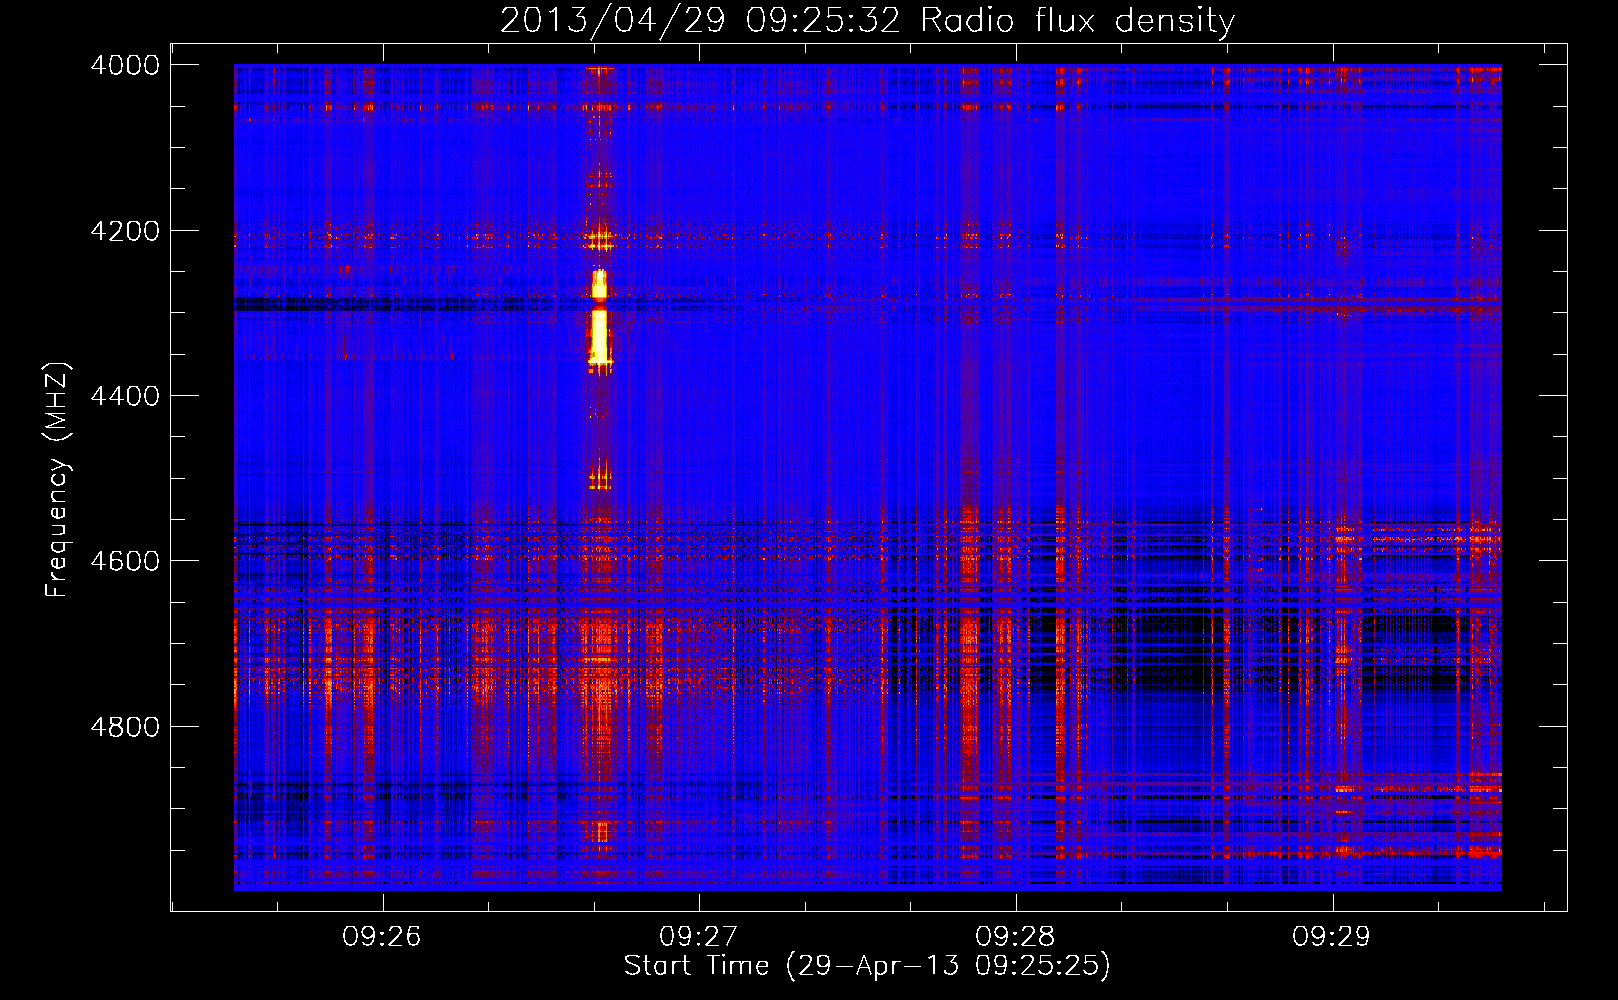Click the 4800 frequency tick label
The width and height of the screenshot is (1618, 1000).
point(124,727)
